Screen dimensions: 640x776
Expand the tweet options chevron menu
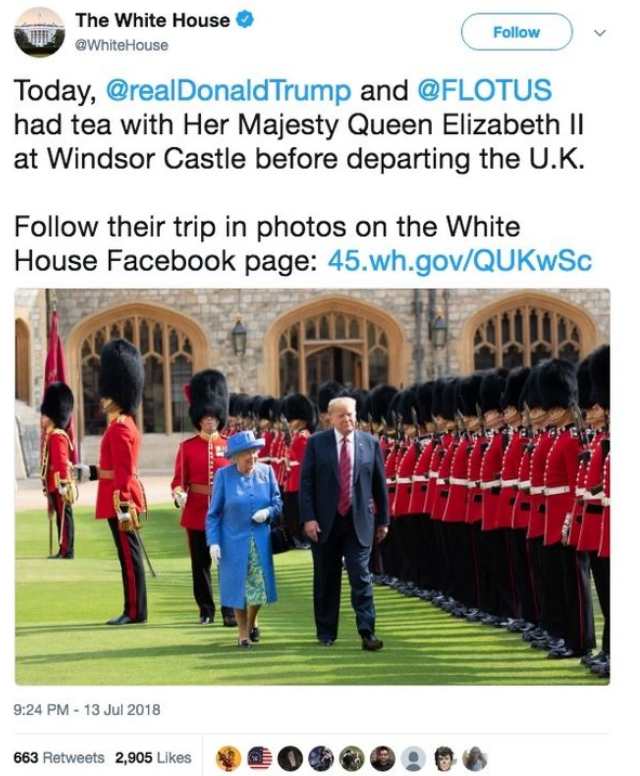point(600,33)
